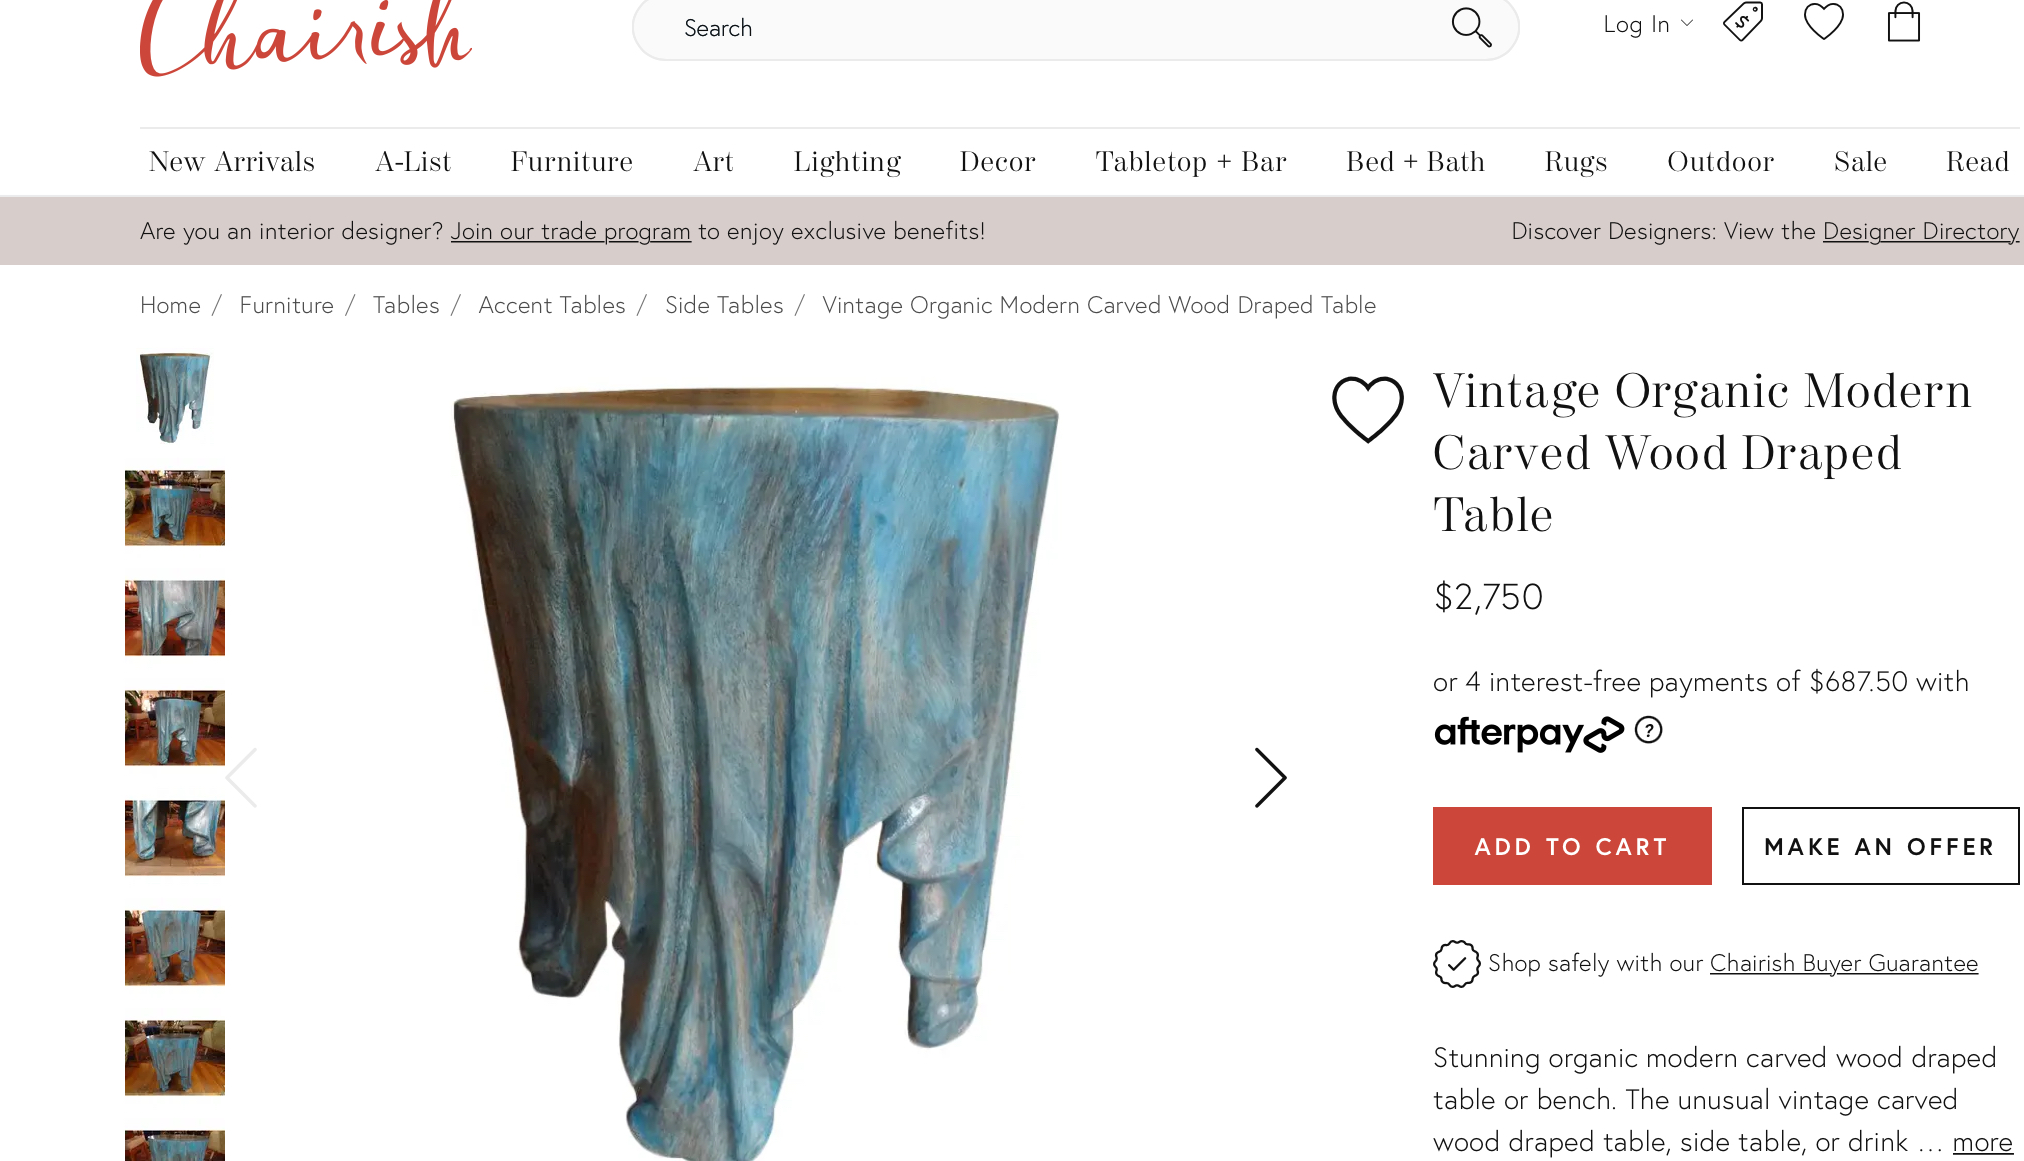Click the Add to Cart button

pos(1572,846)
